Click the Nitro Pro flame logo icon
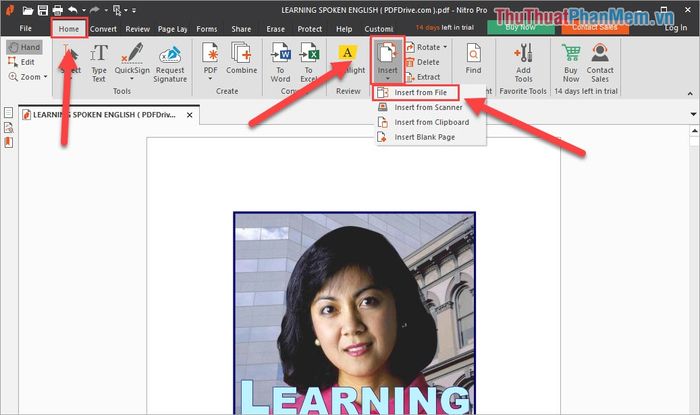 click(x=9, y=10)
